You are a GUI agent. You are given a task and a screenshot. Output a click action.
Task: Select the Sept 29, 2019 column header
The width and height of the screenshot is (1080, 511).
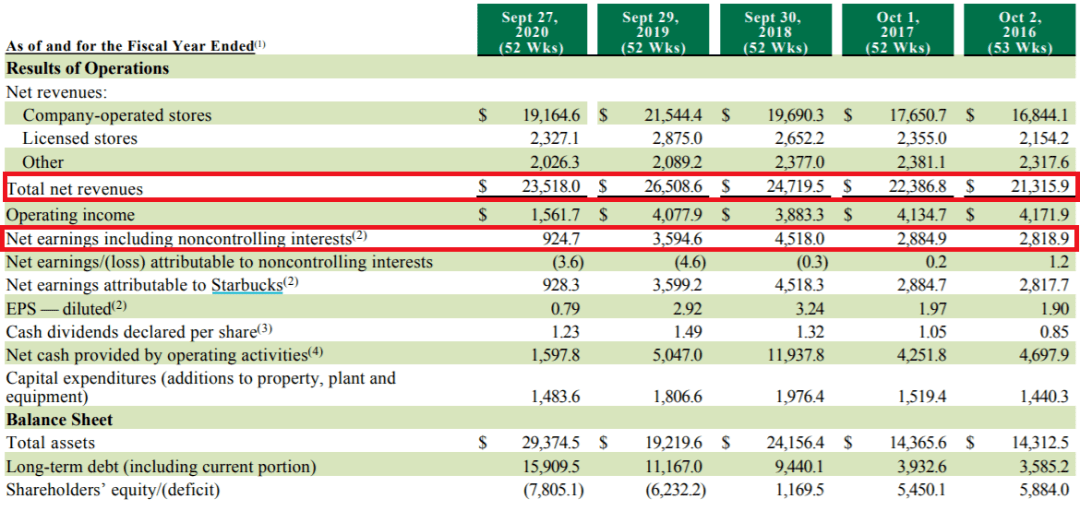pos(651,32)
